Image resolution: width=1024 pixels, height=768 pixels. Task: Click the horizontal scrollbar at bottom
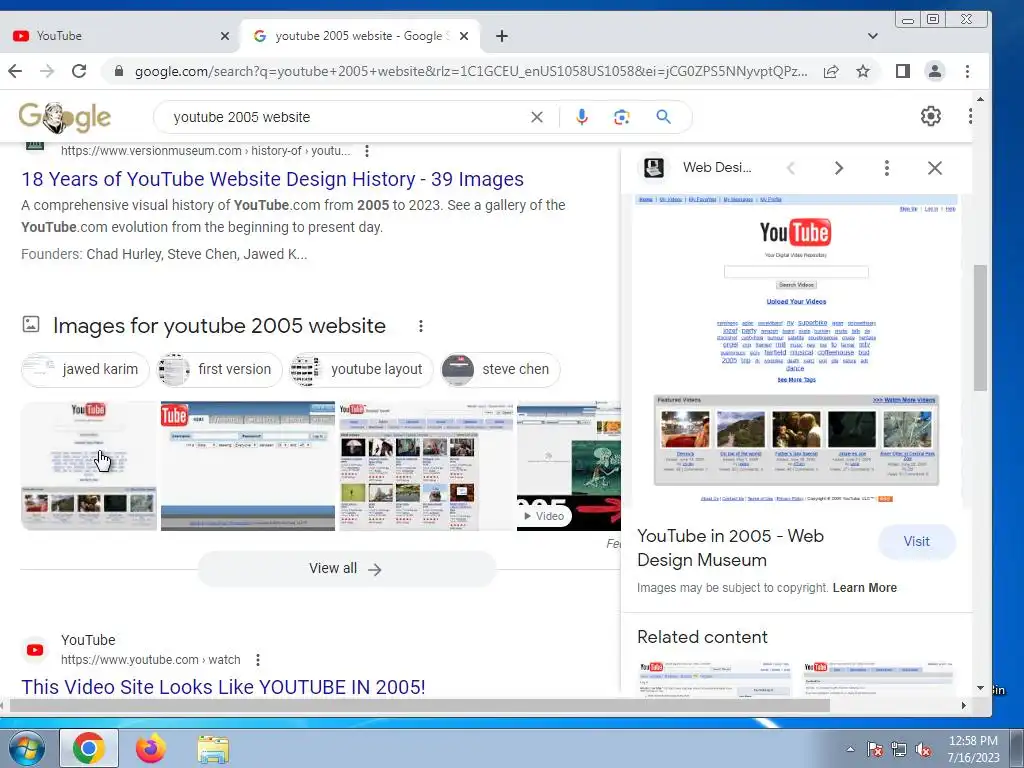coord(421,705)
